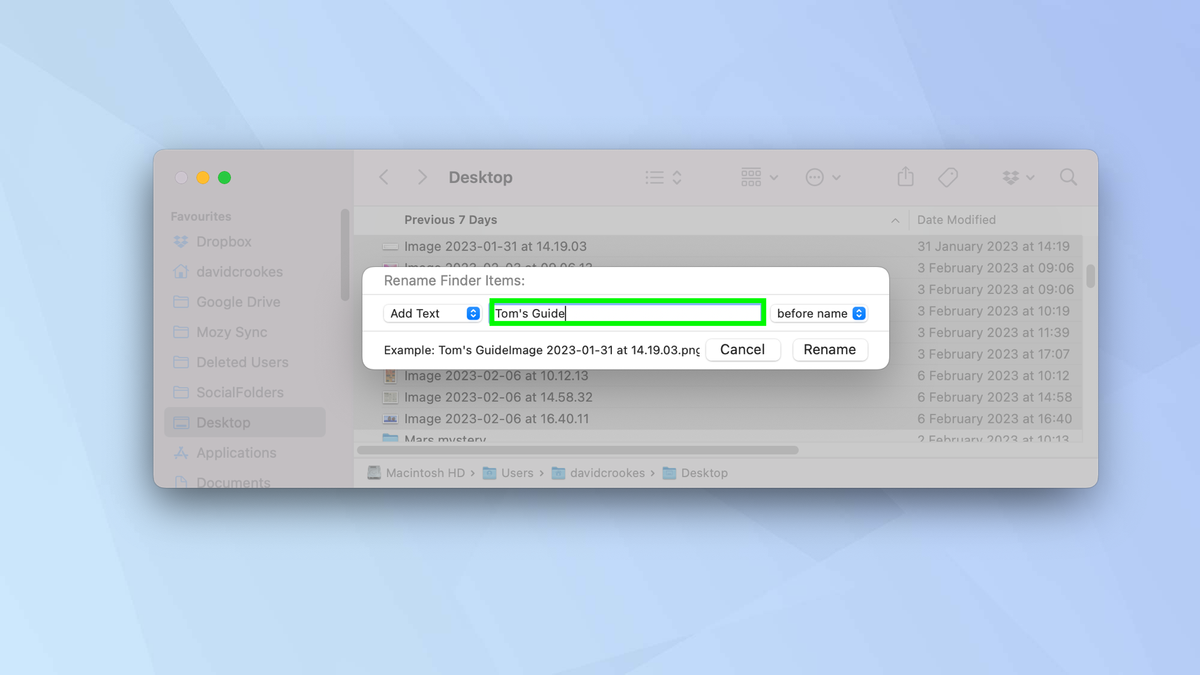Click the Forward navigation arrow
The image size is (1200, 675).
coord(422,176)
